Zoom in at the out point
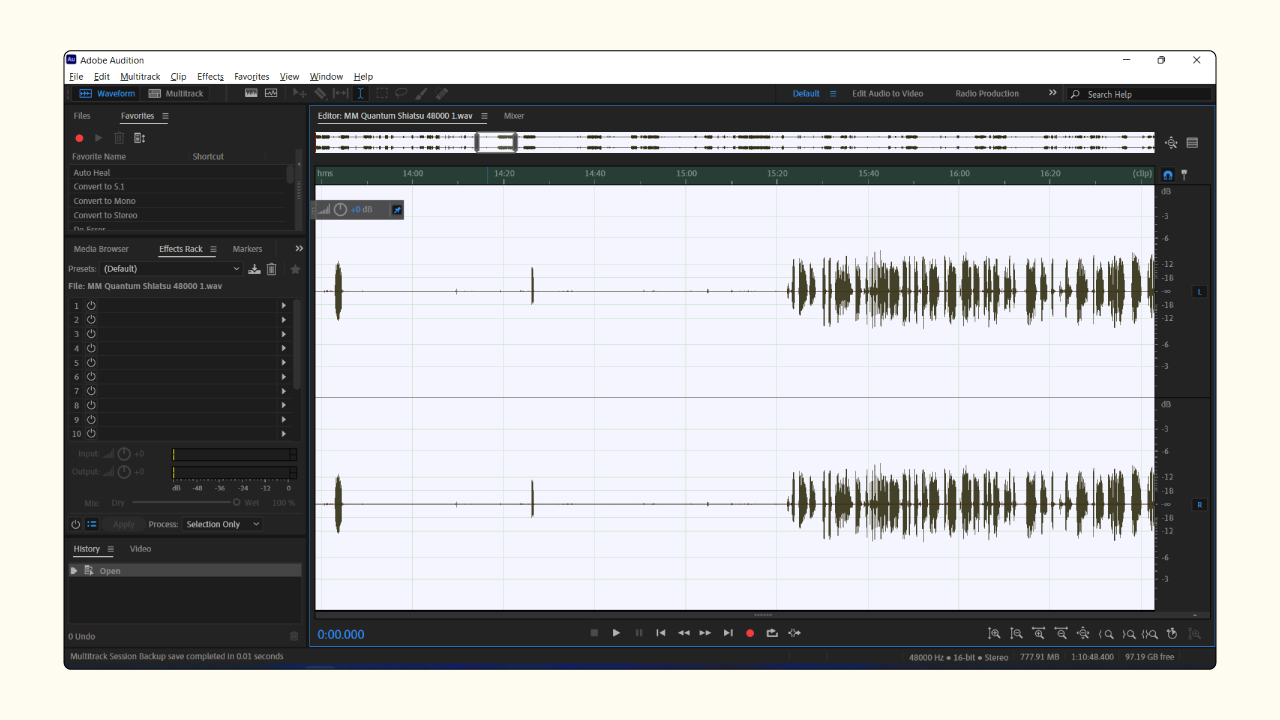Screen dimensions: 1280x720 point(1129,633)
